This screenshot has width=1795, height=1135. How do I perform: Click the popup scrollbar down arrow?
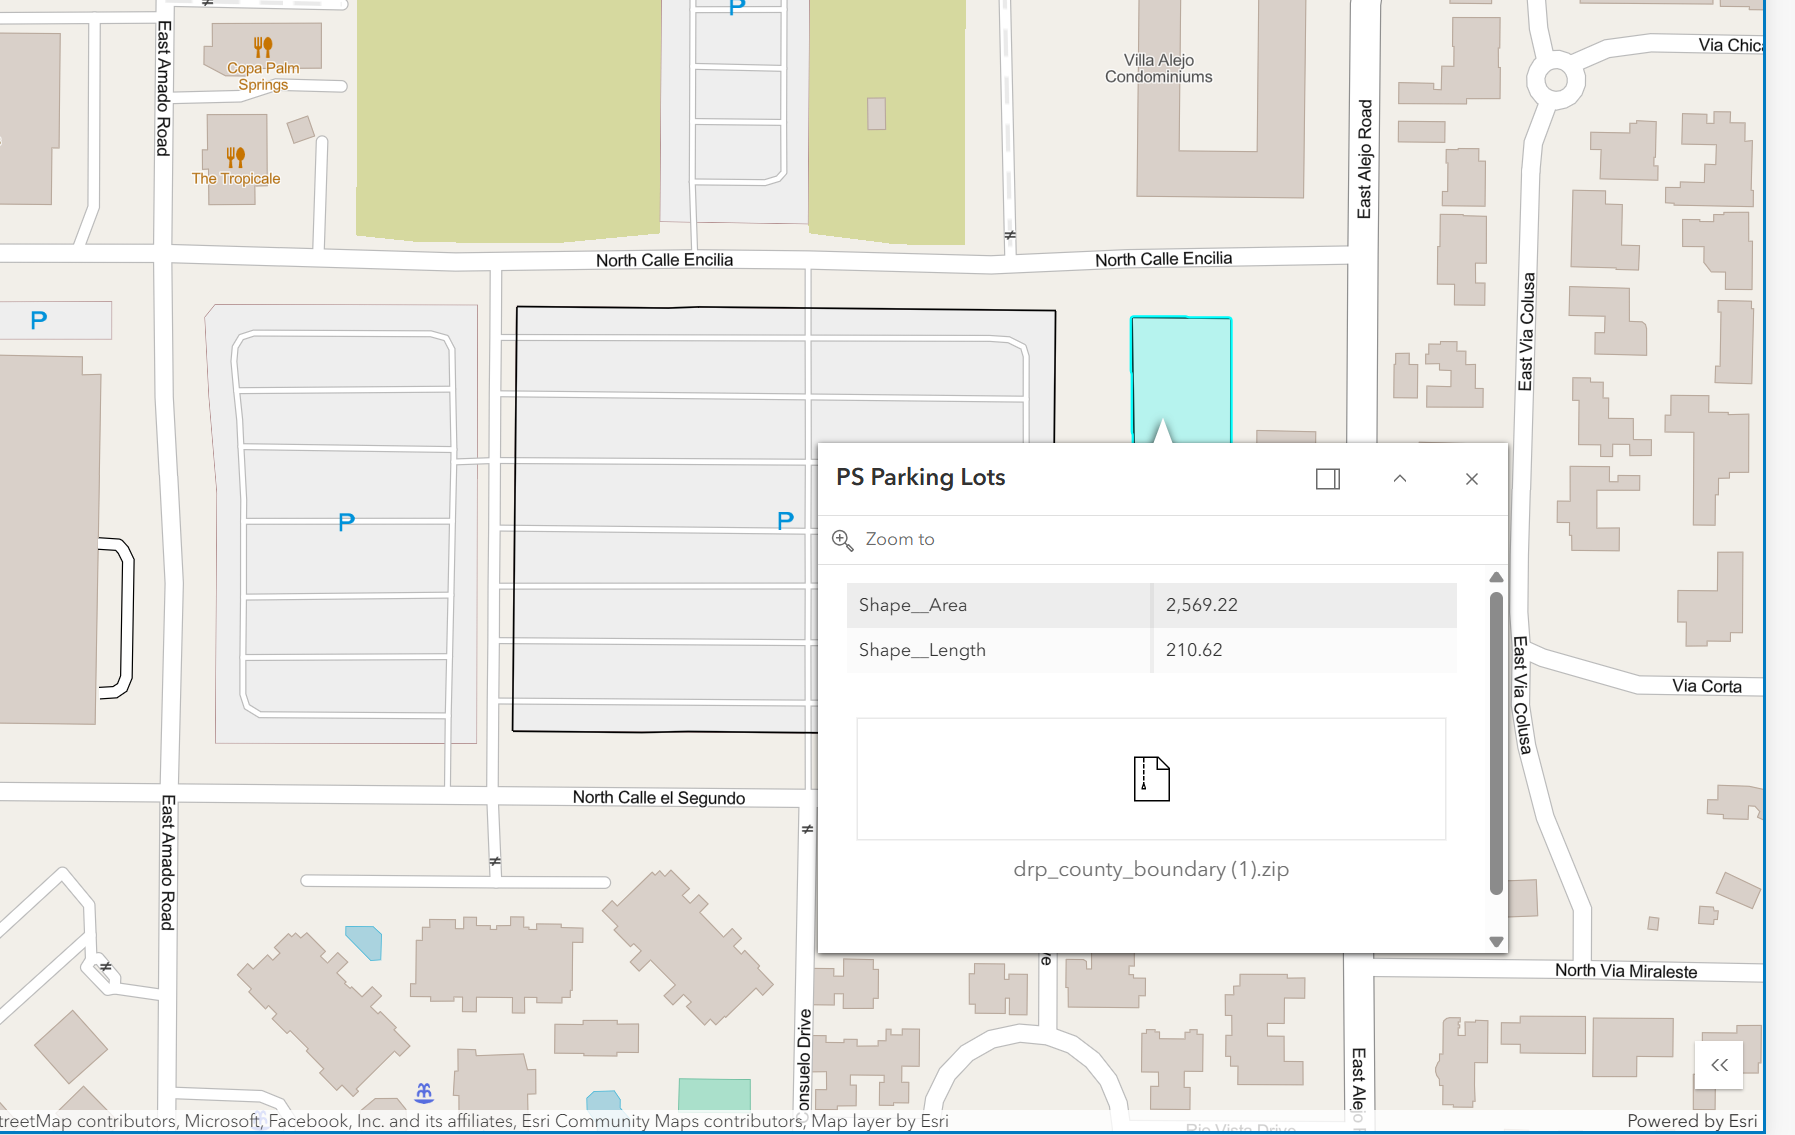[x=1496, y=941]
